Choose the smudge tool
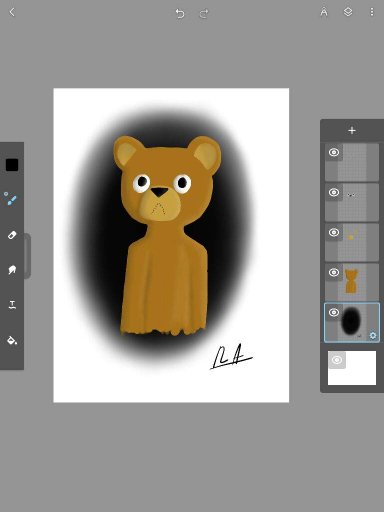This screenshot has height=512, width=384. tap(12, 270)
